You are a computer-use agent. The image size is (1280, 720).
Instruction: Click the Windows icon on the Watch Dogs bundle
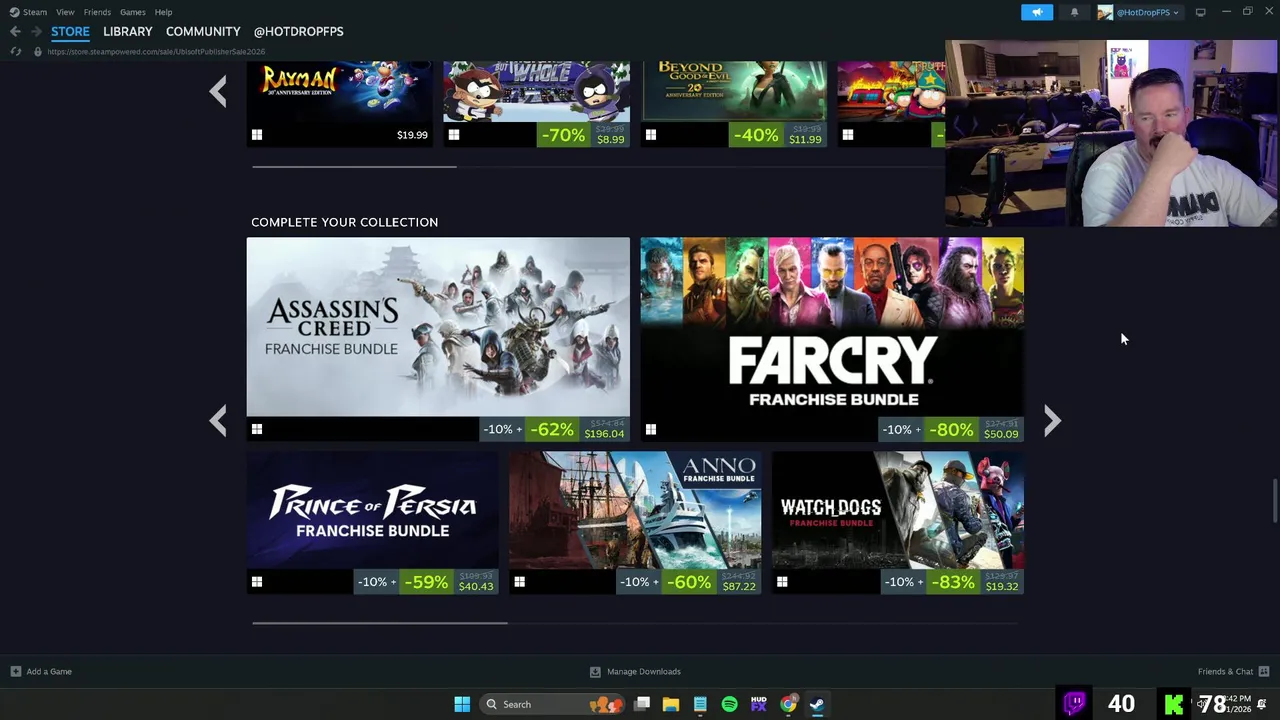click(x=782, y=581)
